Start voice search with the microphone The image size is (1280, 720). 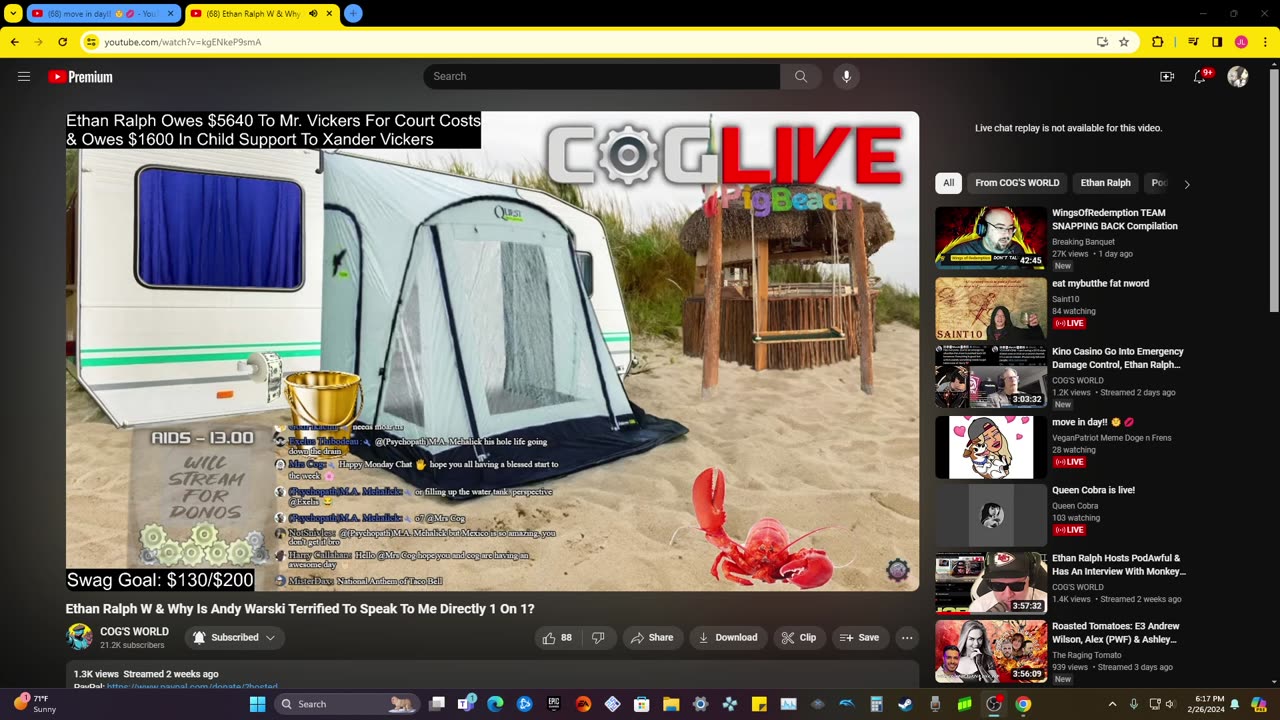click(846, 77)
